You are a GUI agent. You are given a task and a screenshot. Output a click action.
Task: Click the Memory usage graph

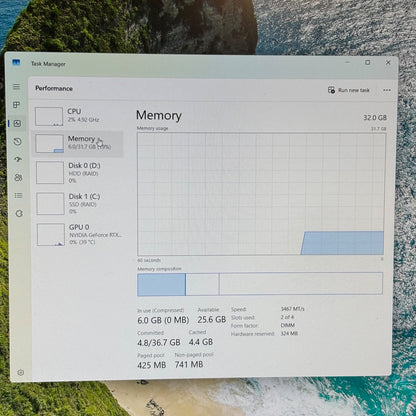coord(261,194)
